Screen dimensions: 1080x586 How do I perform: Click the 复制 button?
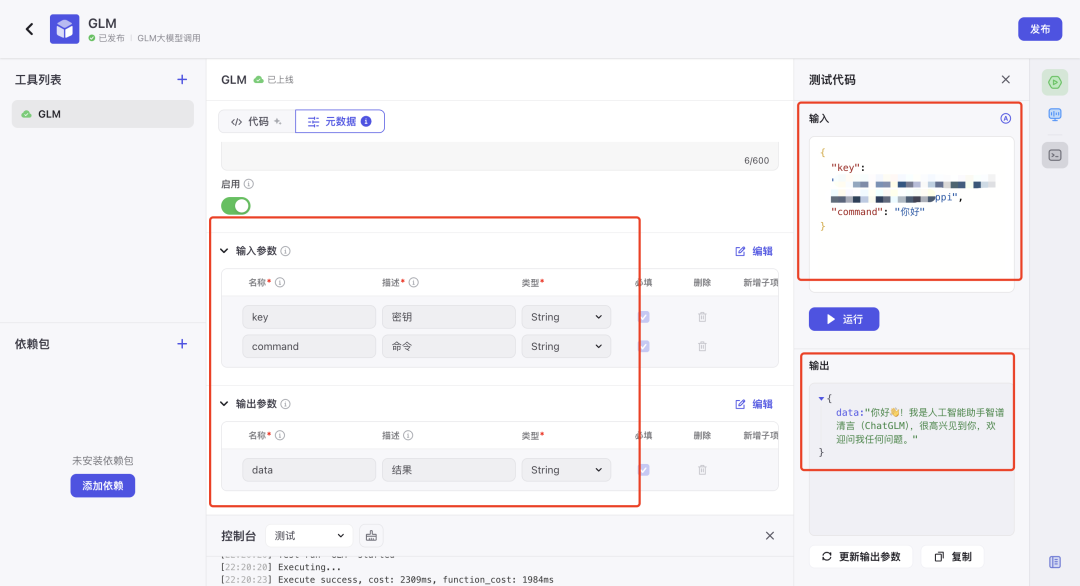953,556
